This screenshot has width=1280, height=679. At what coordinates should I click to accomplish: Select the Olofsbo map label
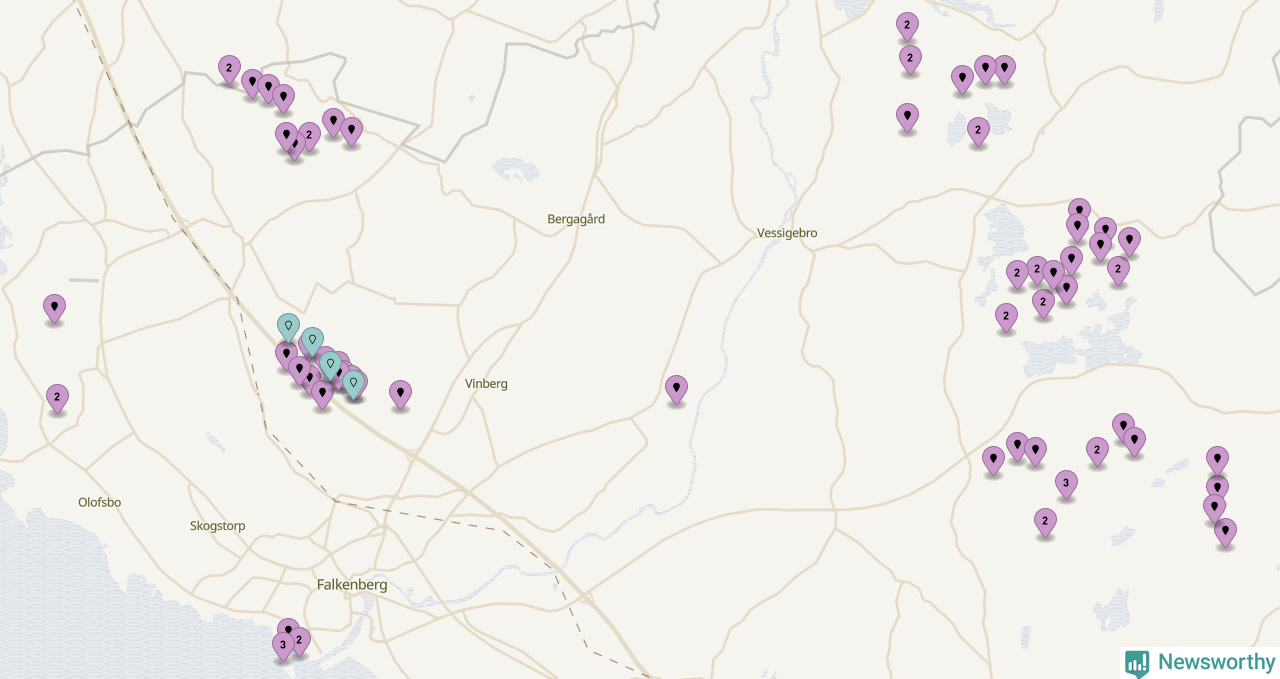click(x=100, y=502)
